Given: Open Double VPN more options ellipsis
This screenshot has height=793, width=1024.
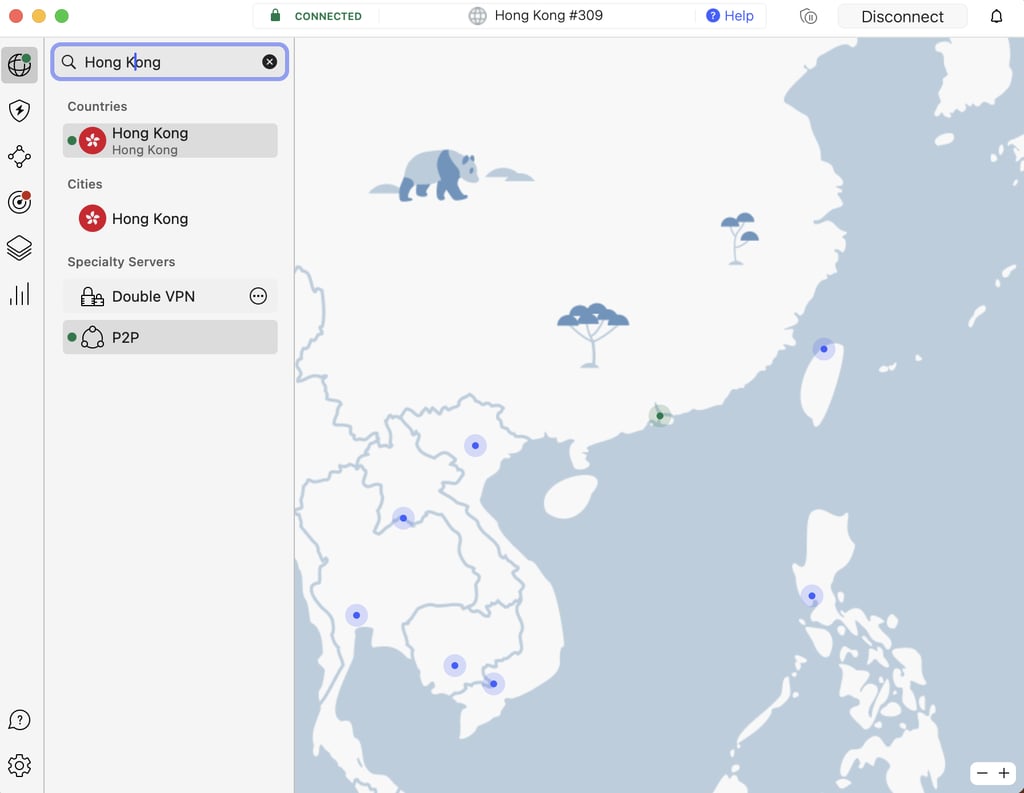Looking at the screenshot, I should point(258,296).
